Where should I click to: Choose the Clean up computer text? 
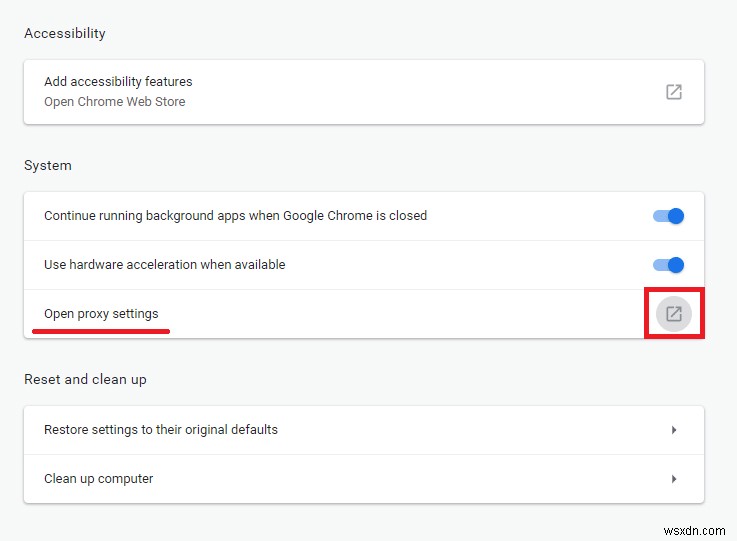click(x=99, y=479)
